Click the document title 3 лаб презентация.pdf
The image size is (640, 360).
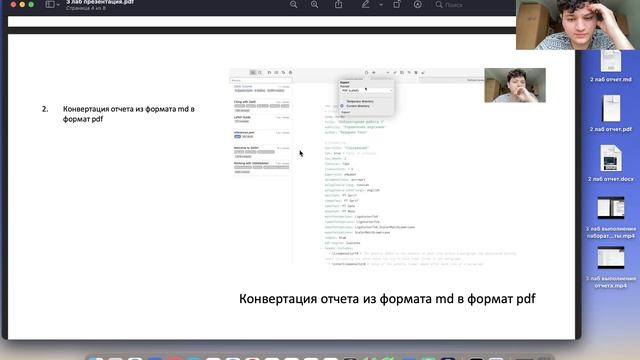pos(100,2)
